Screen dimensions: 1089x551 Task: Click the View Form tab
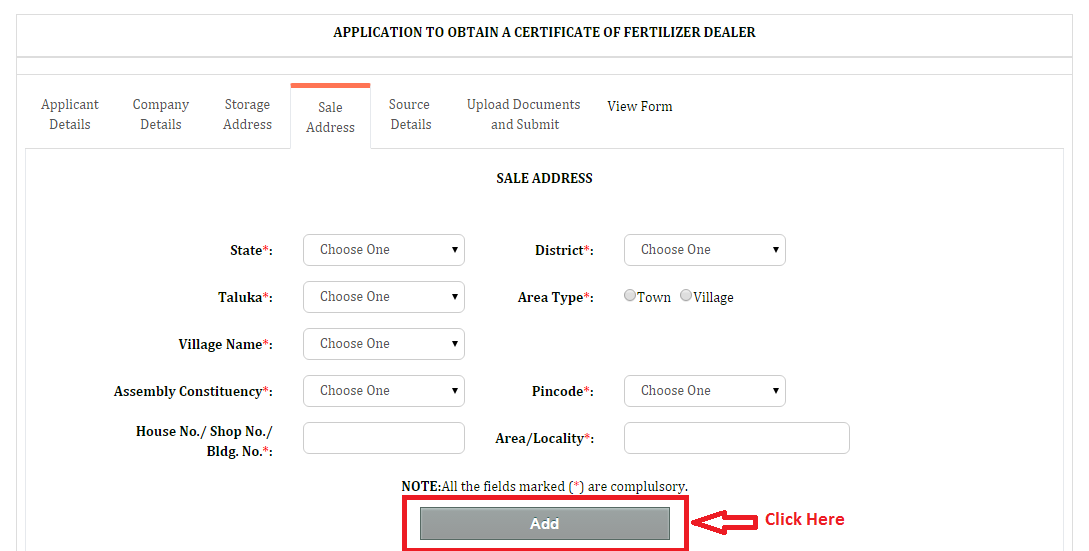640,106
